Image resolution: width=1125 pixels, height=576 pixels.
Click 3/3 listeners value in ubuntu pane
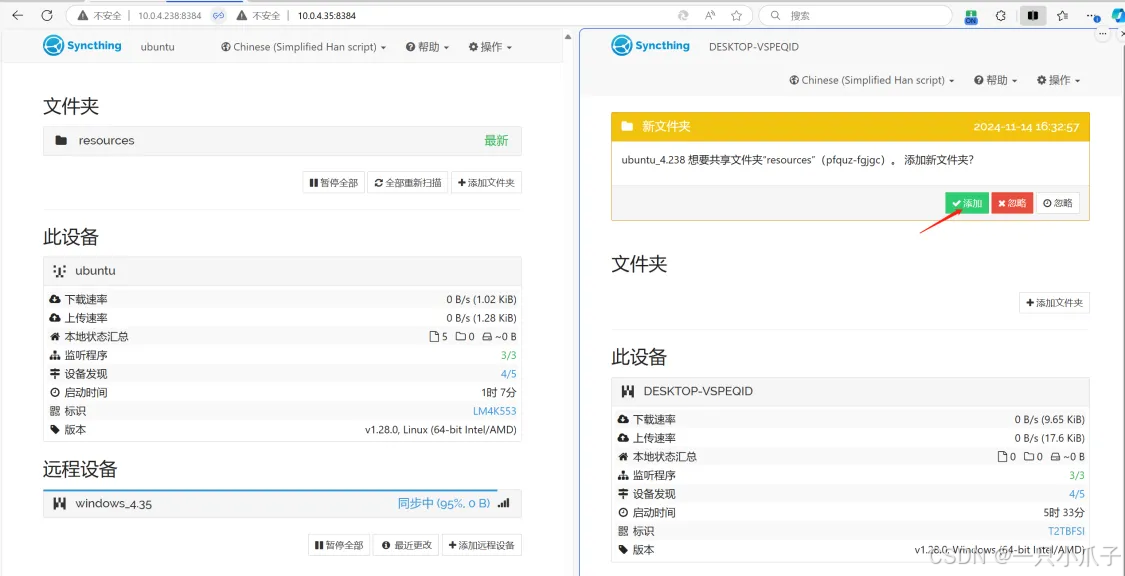509,355
